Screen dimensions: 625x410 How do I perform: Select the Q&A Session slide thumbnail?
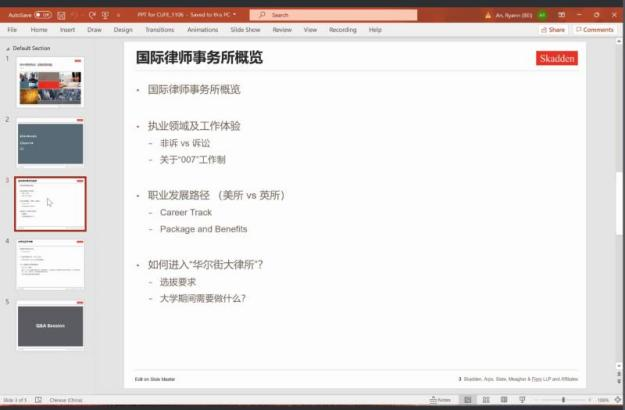[50, 326]
